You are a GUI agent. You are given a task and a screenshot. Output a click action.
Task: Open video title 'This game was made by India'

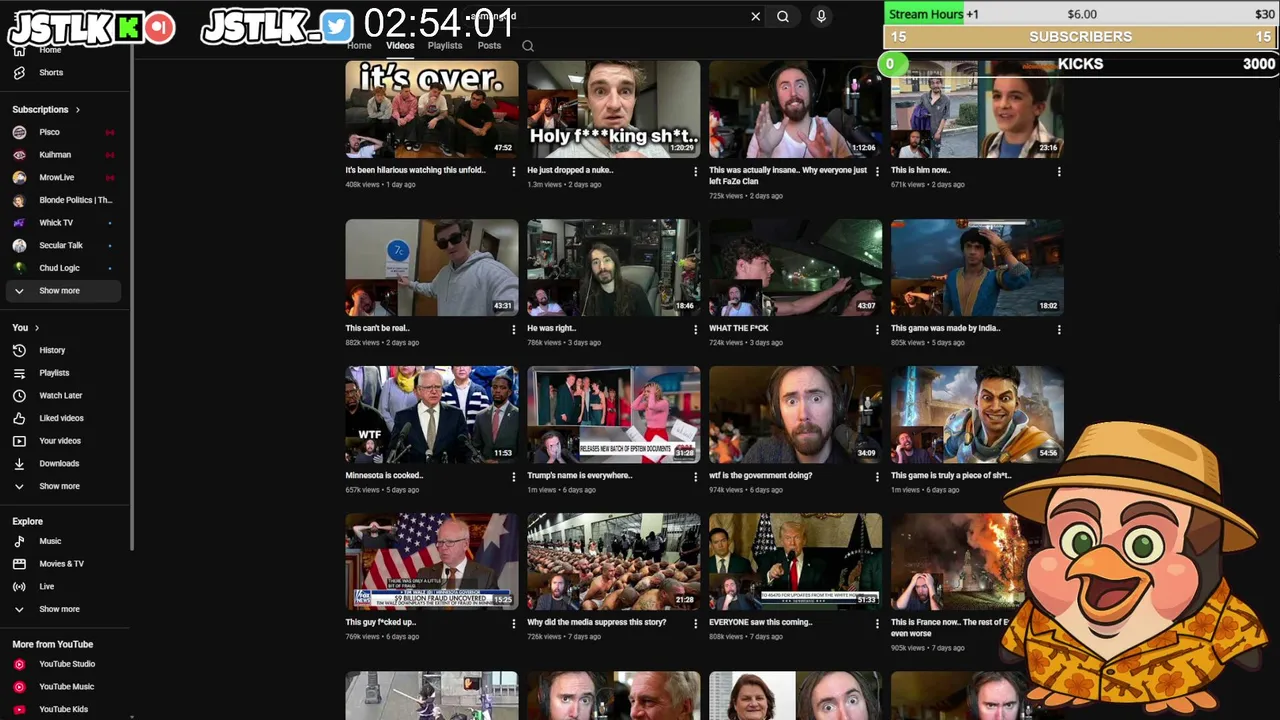(945, 328)
